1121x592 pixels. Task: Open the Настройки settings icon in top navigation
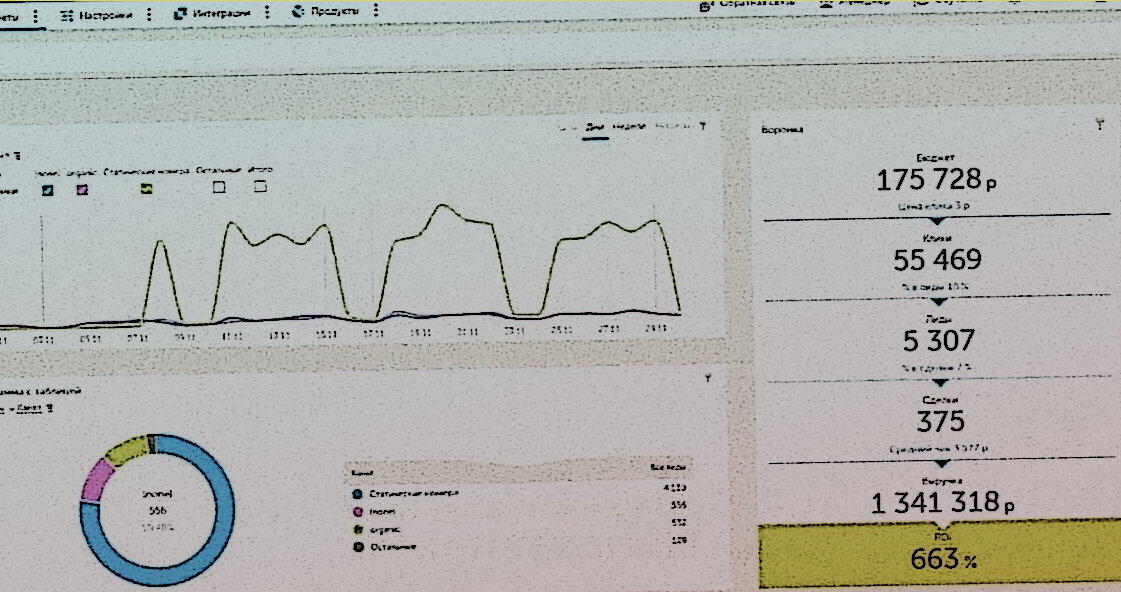pos(66,15)
